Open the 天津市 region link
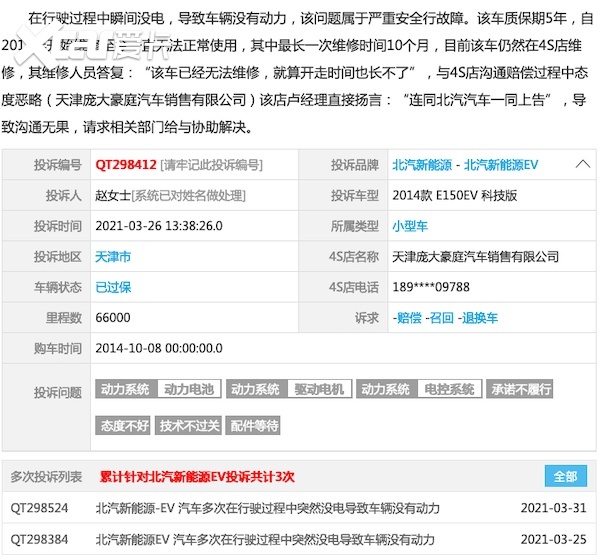 click(x=113, y=256)
